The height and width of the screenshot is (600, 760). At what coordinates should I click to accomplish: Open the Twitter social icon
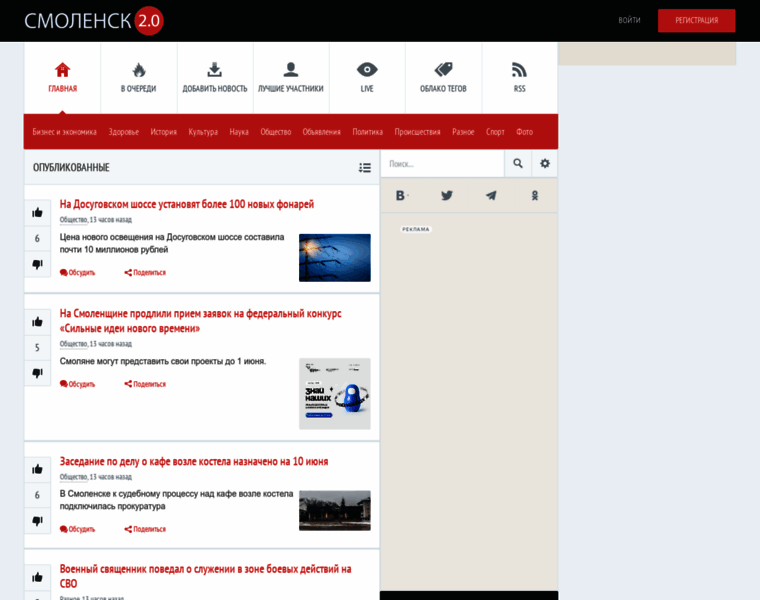click(447, 195)
